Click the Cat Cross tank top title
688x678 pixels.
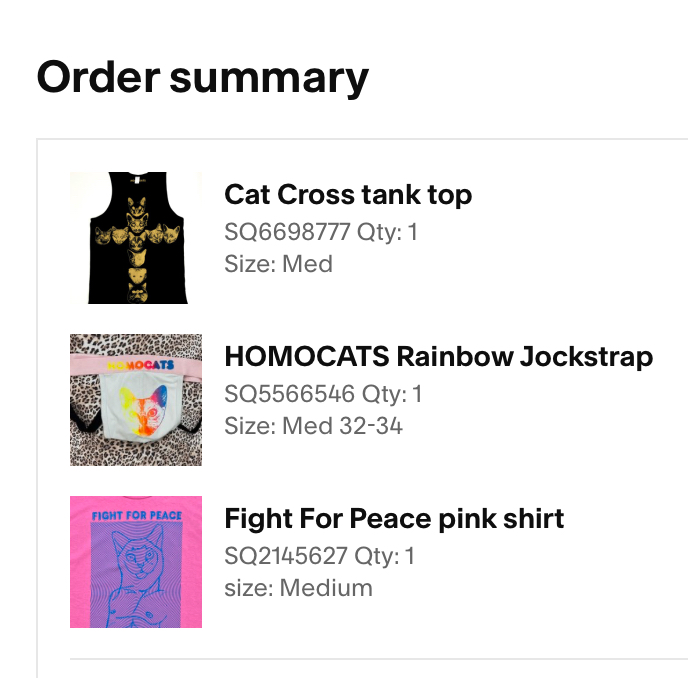[x=348, y=194]
